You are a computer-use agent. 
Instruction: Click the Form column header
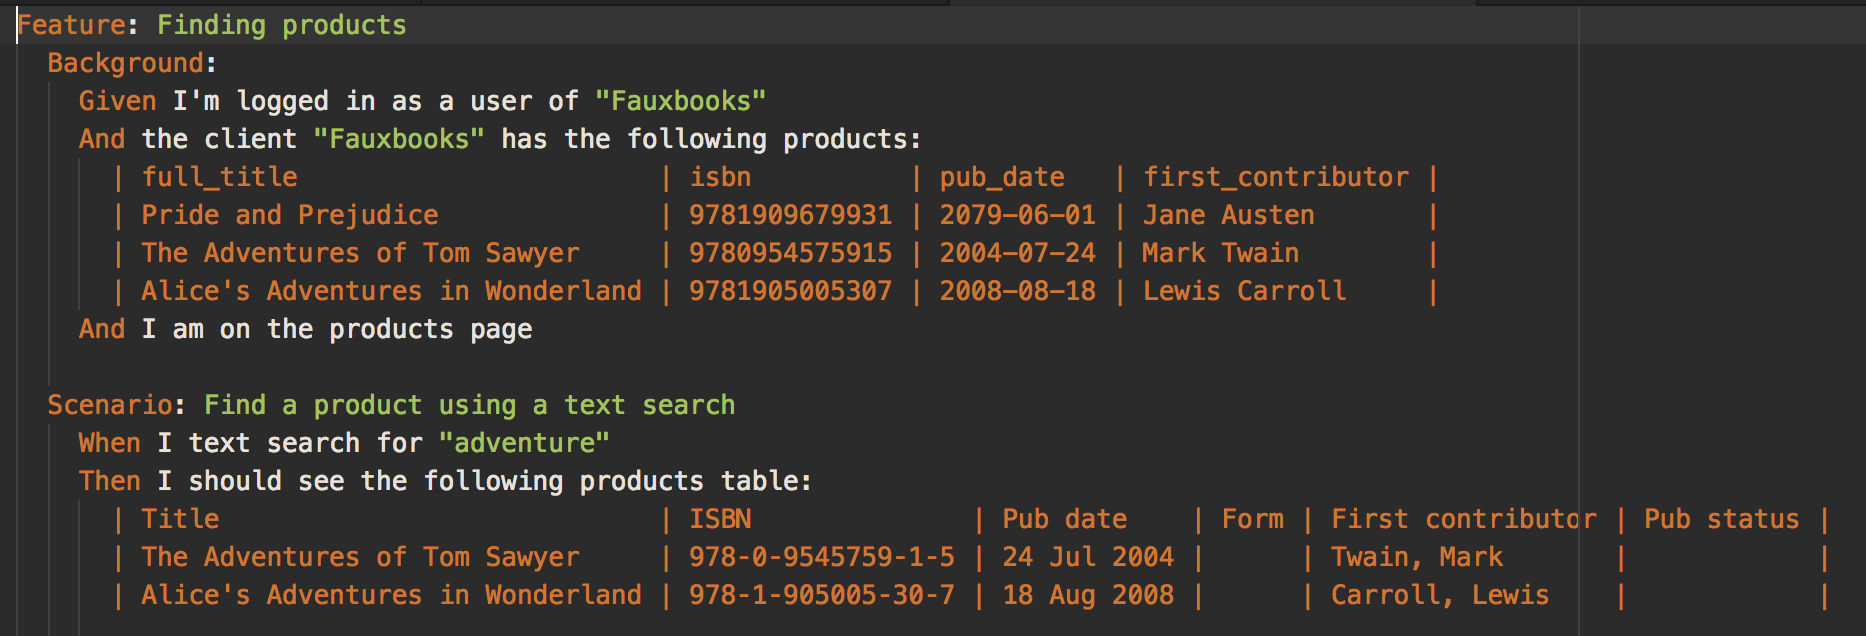pos(1252,519)
